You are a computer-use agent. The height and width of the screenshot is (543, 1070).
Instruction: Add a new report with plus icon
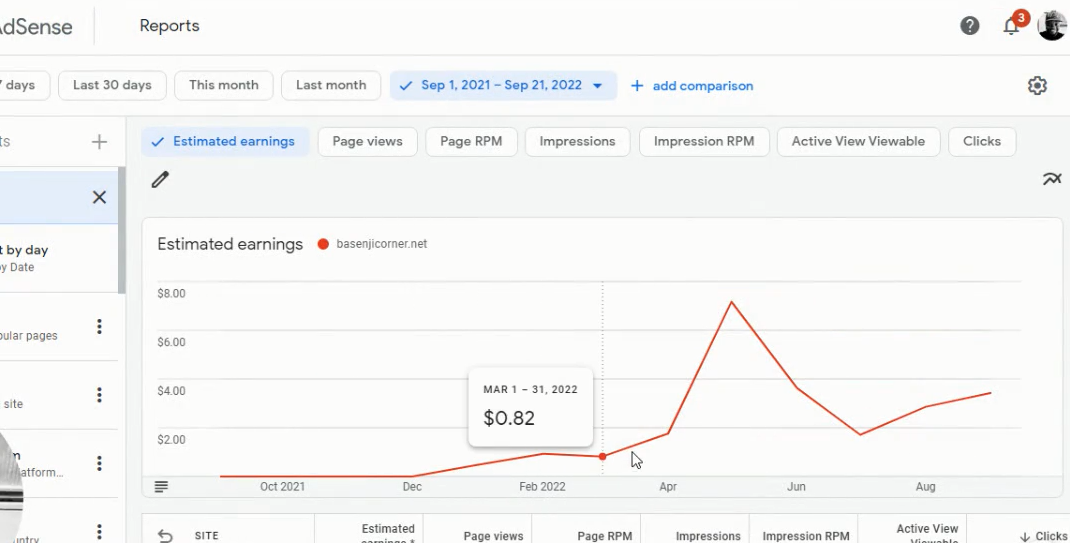point(99,142)
